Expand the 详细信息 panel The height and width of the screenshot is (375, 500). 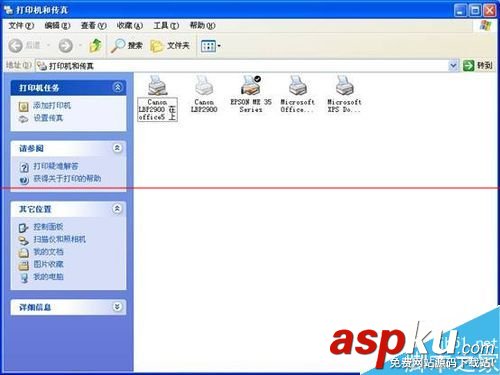[x=117, y=307]
